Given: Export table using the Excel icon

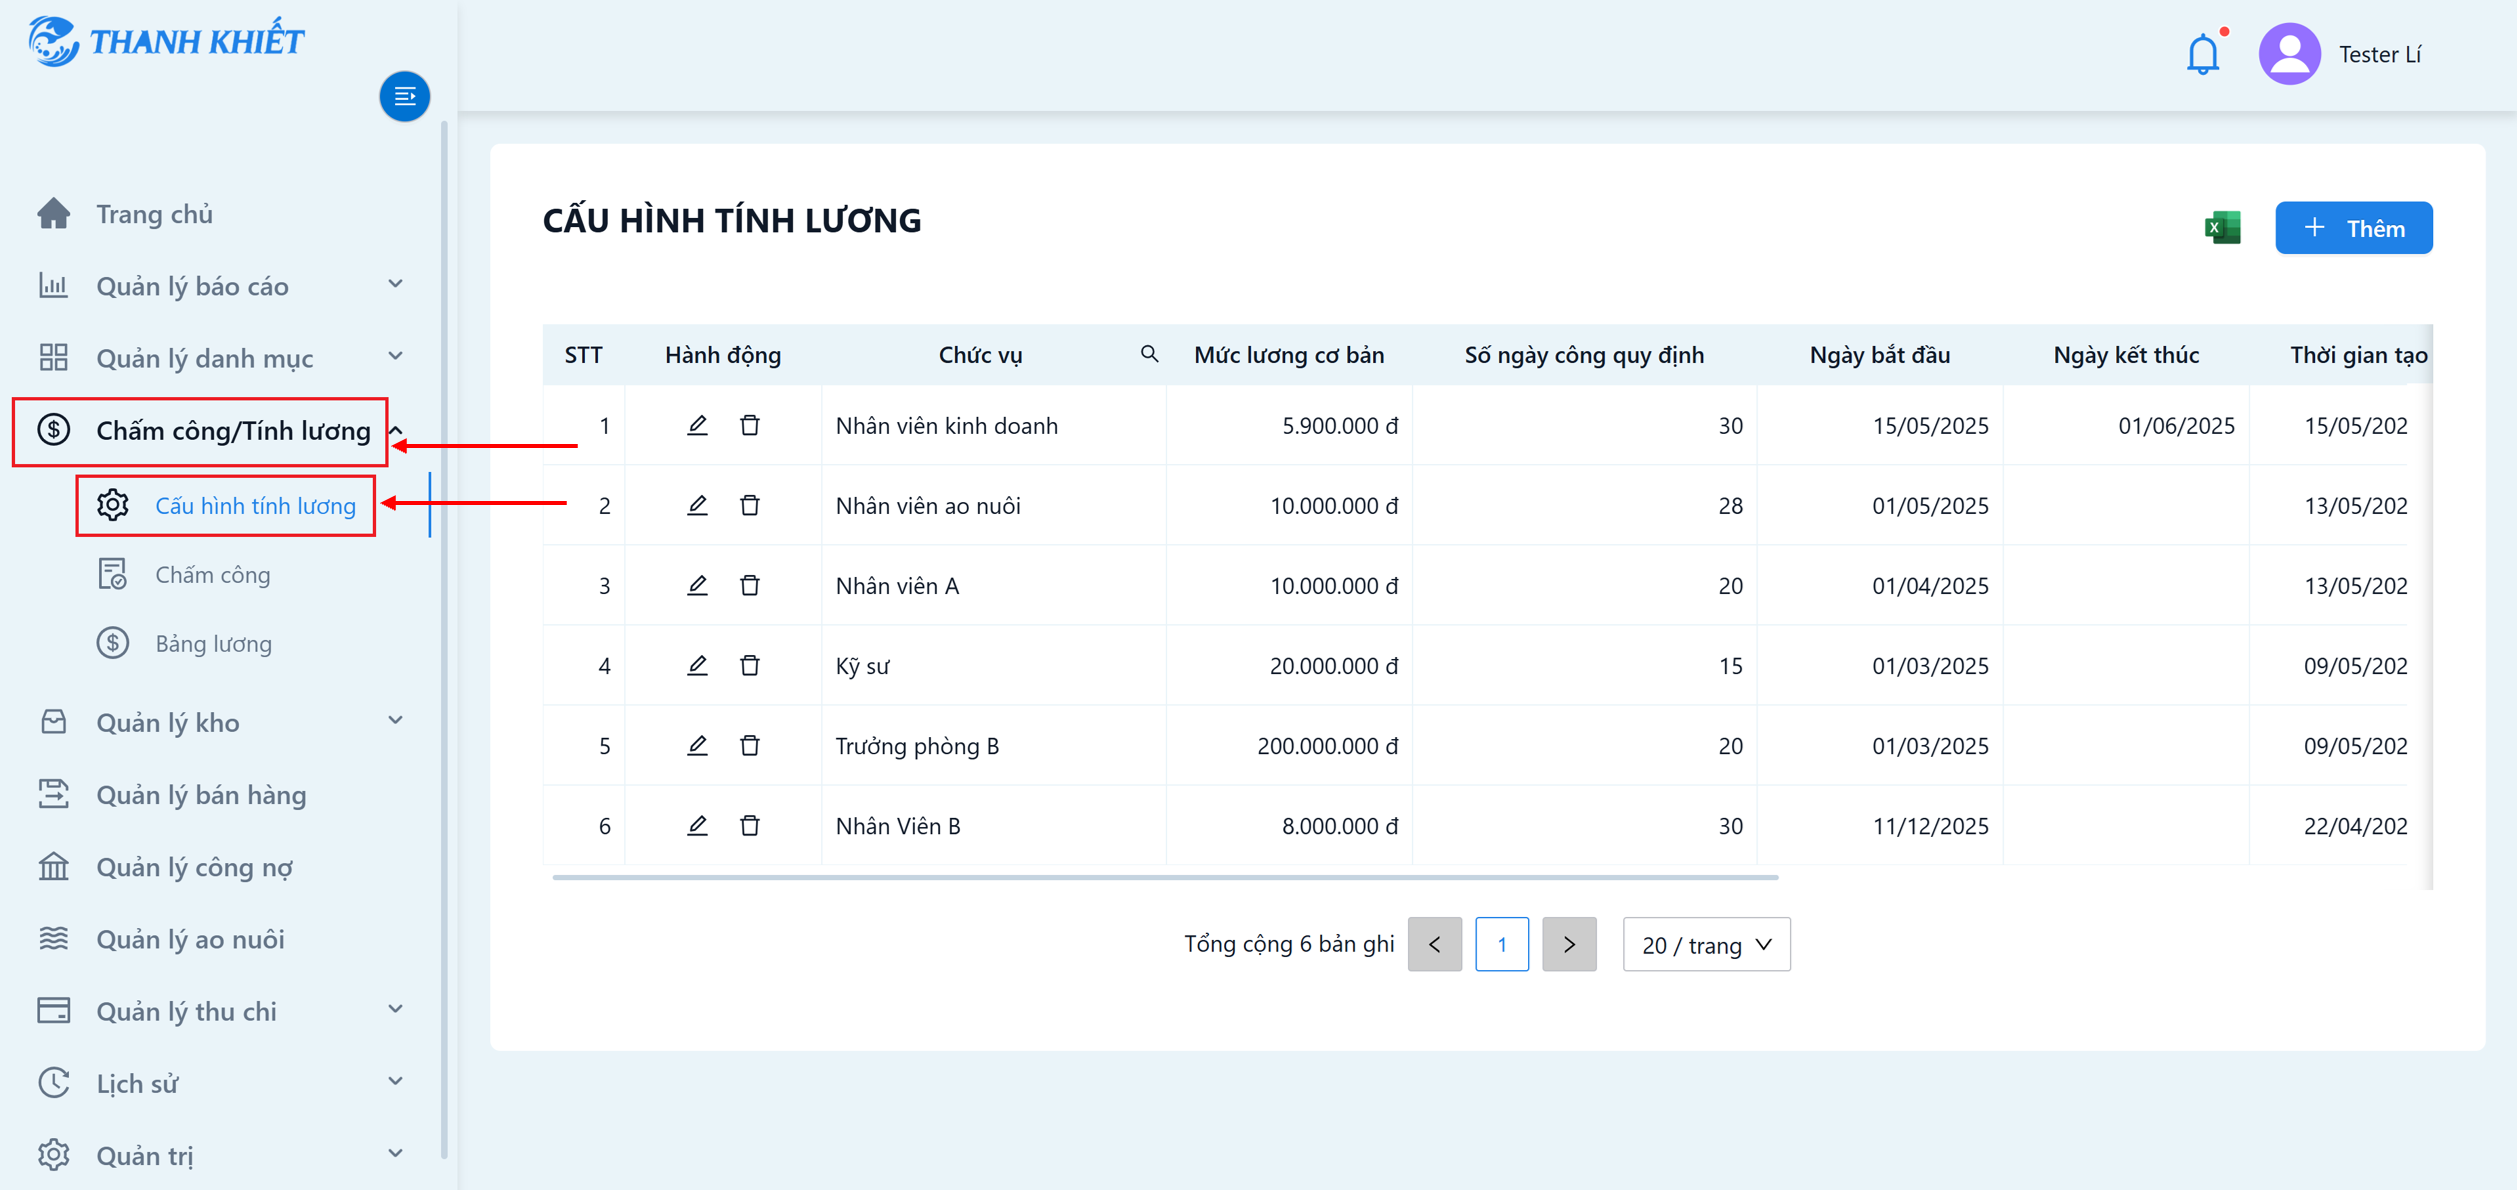Looking at the screenshot, I should pyautogui.click(x=2222, y=228).
